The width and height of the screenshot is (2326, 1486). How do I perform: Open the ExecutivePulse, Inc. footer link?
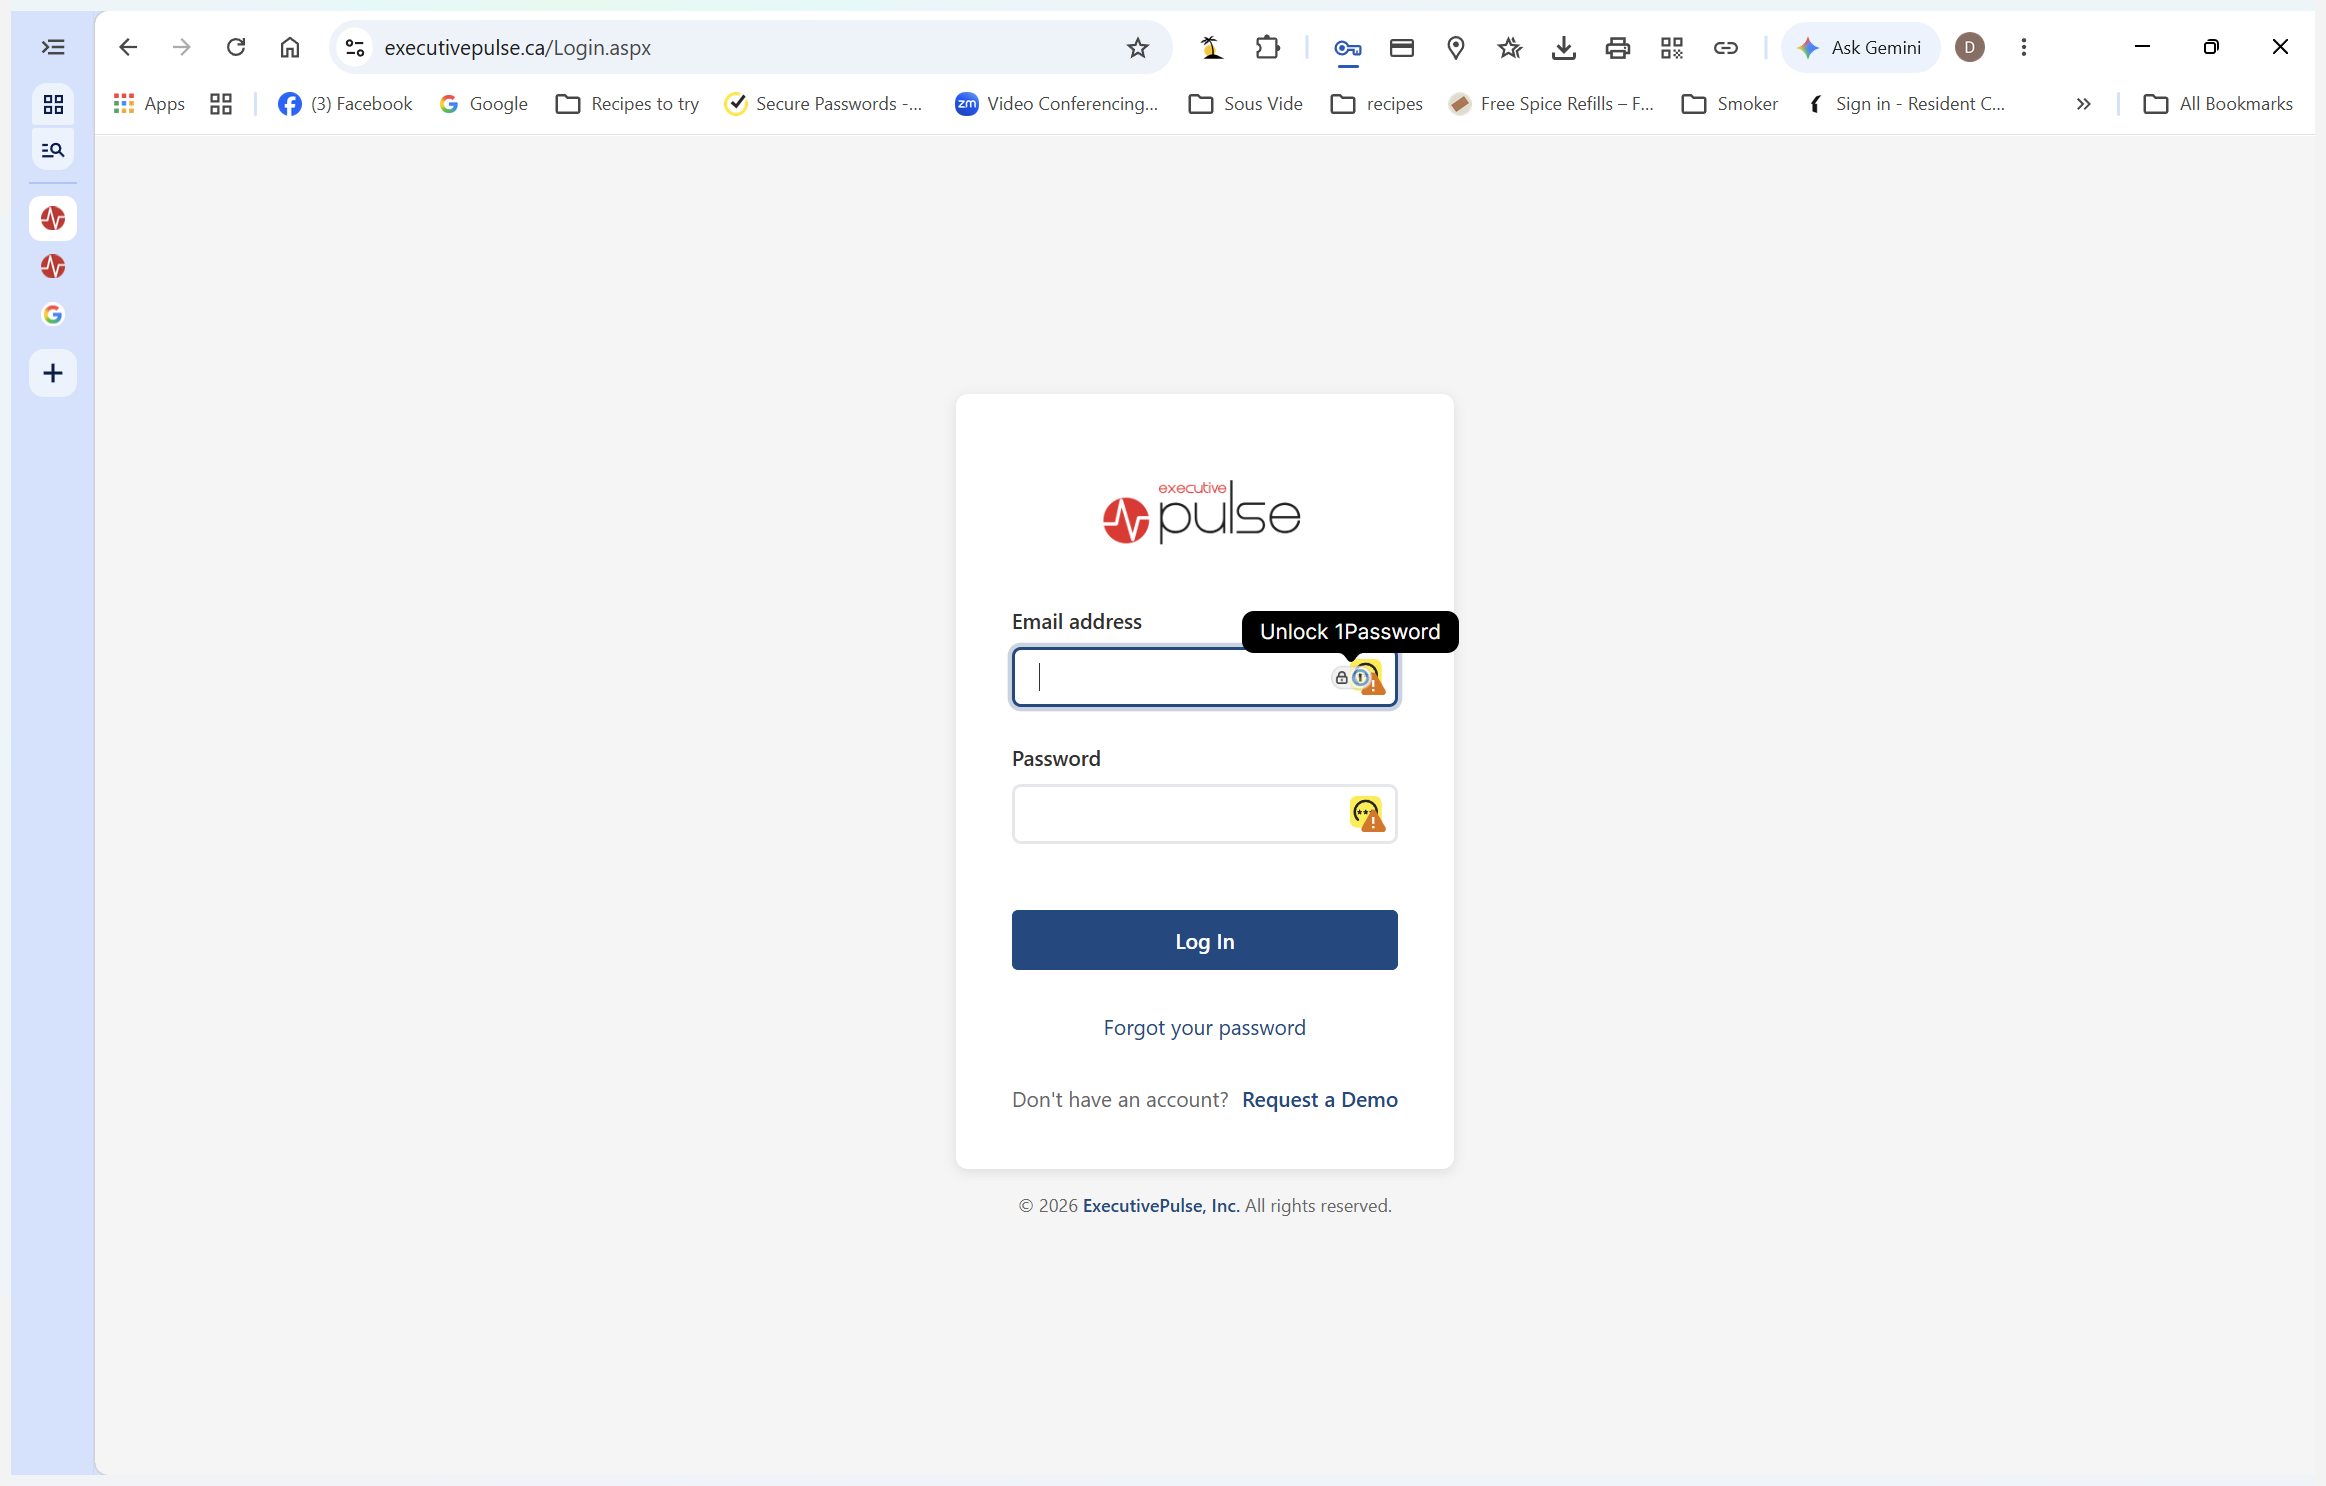pos(1161,1206)
